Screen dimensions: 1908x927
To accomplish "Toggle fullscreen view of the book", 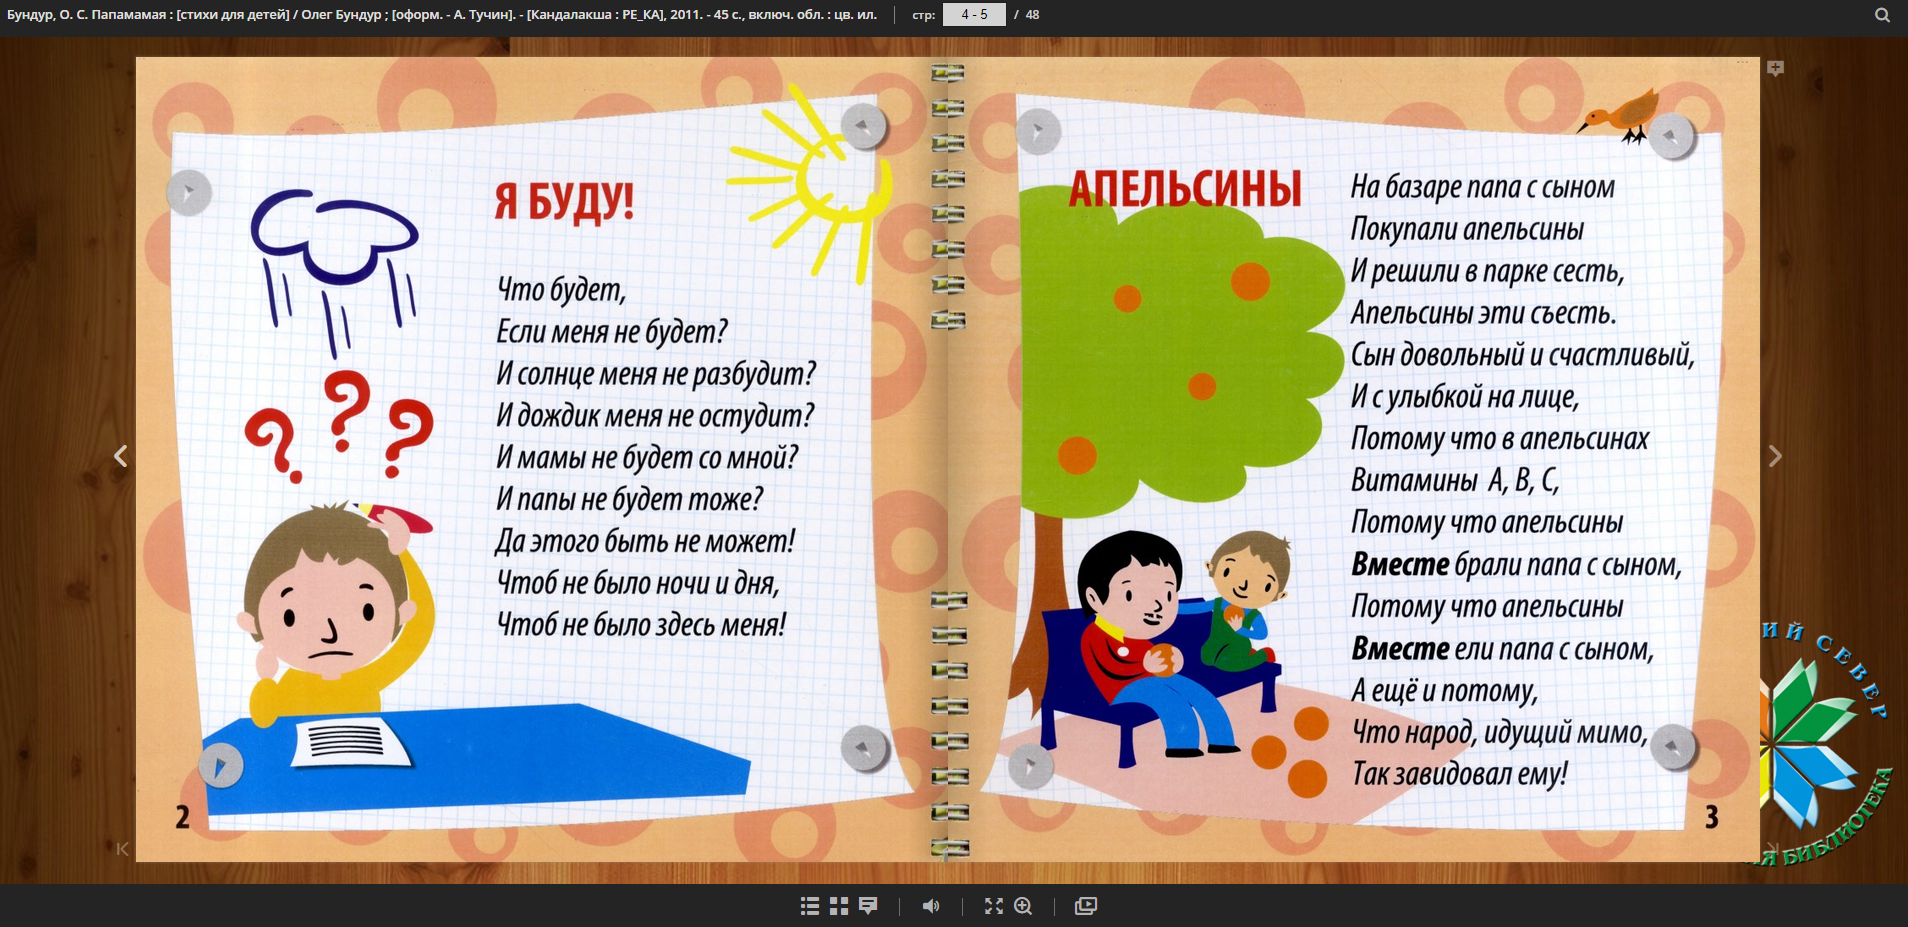I will pyautogui.click(x=993, y=905).
